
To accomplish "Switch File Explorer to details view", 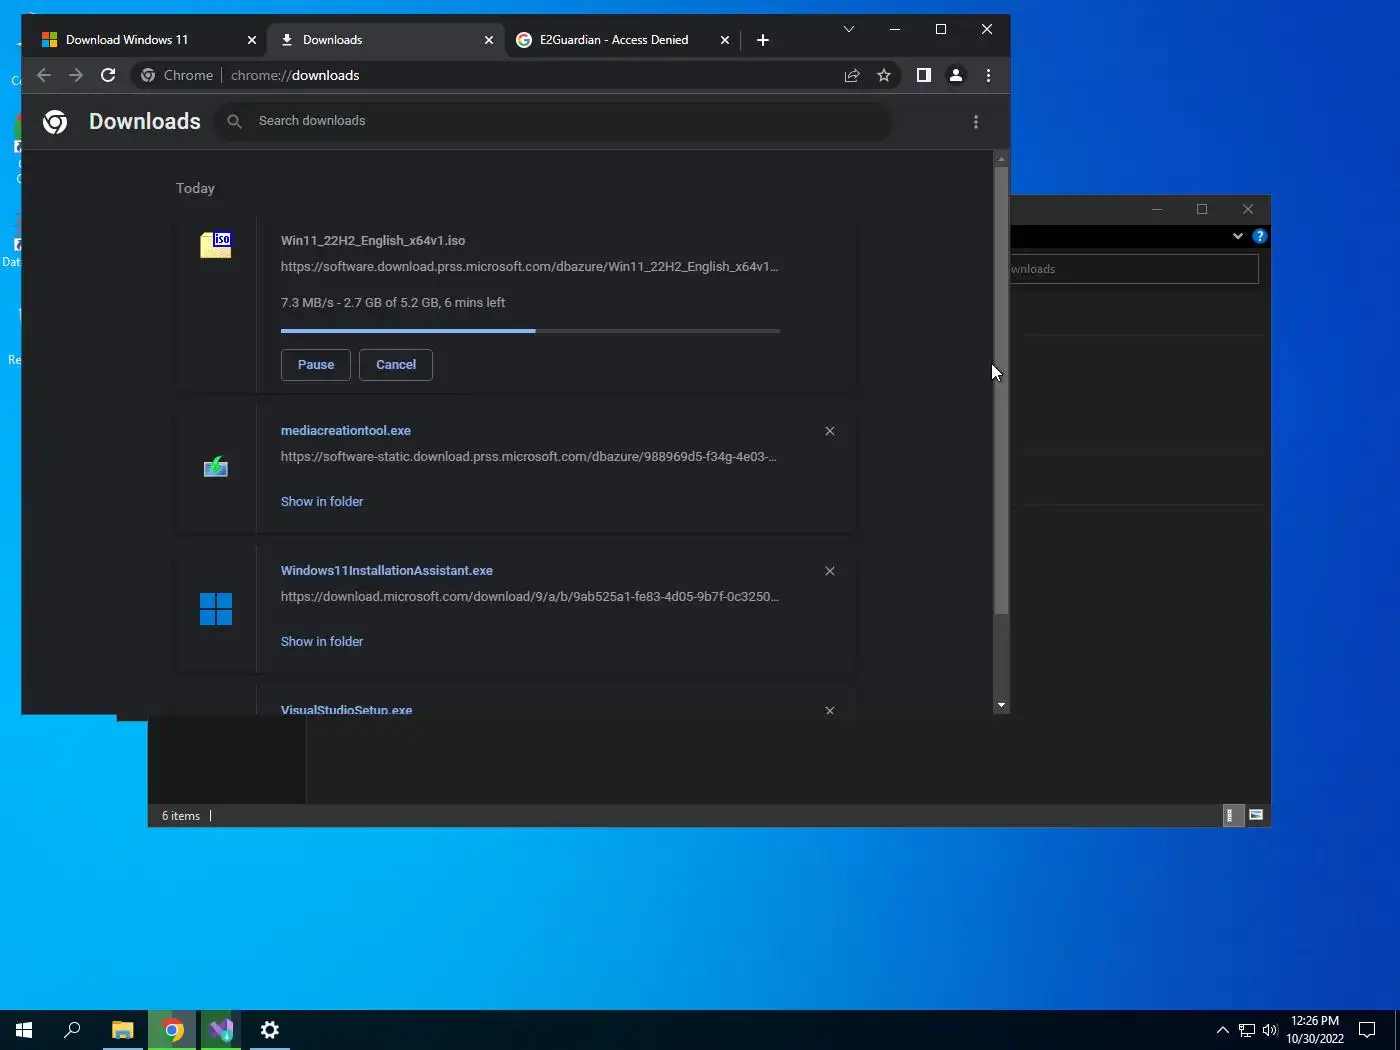I will point(1231,815).
